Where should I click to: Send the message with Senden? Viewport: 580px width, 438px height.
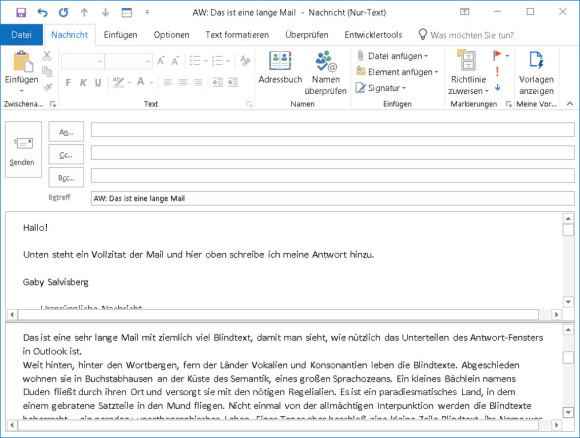[23, 149]
